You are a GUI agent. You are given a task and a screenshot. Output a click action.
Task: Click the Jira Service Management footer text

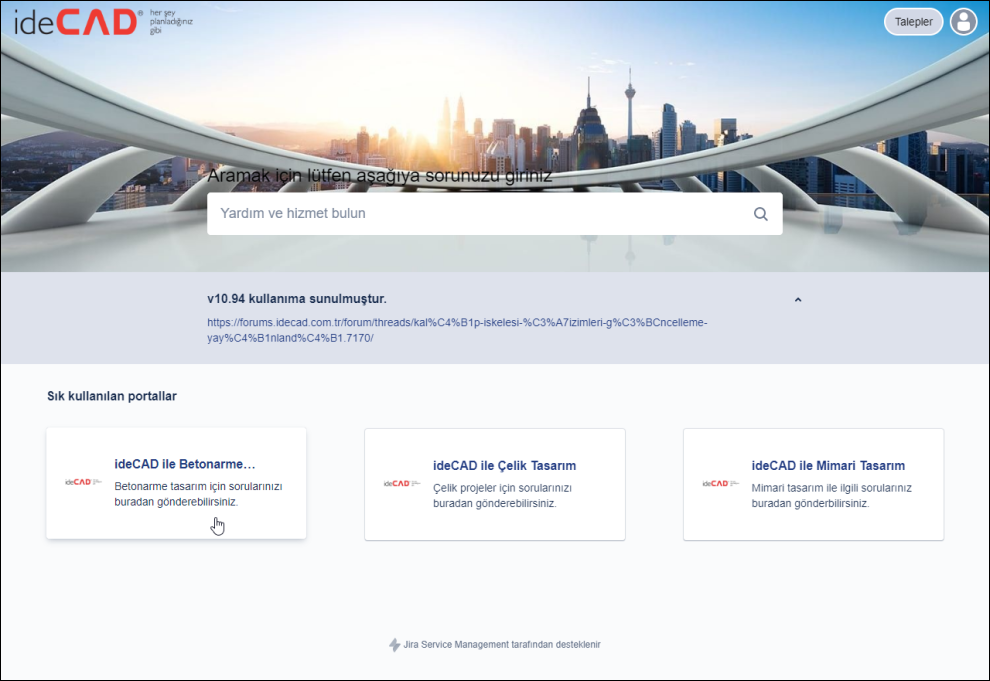click(x=503, y=645)
